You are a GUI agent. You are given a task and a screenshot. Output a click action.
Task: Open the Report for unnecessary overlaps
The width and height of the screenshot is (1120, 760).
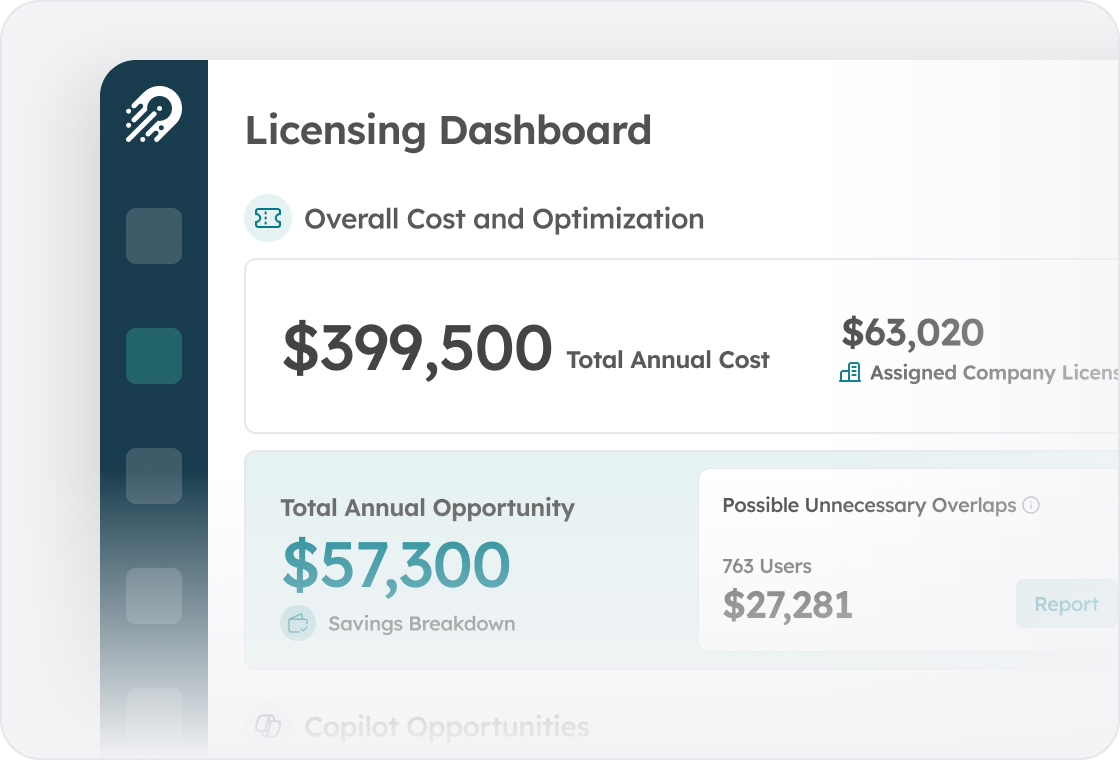coord(1065,603)
